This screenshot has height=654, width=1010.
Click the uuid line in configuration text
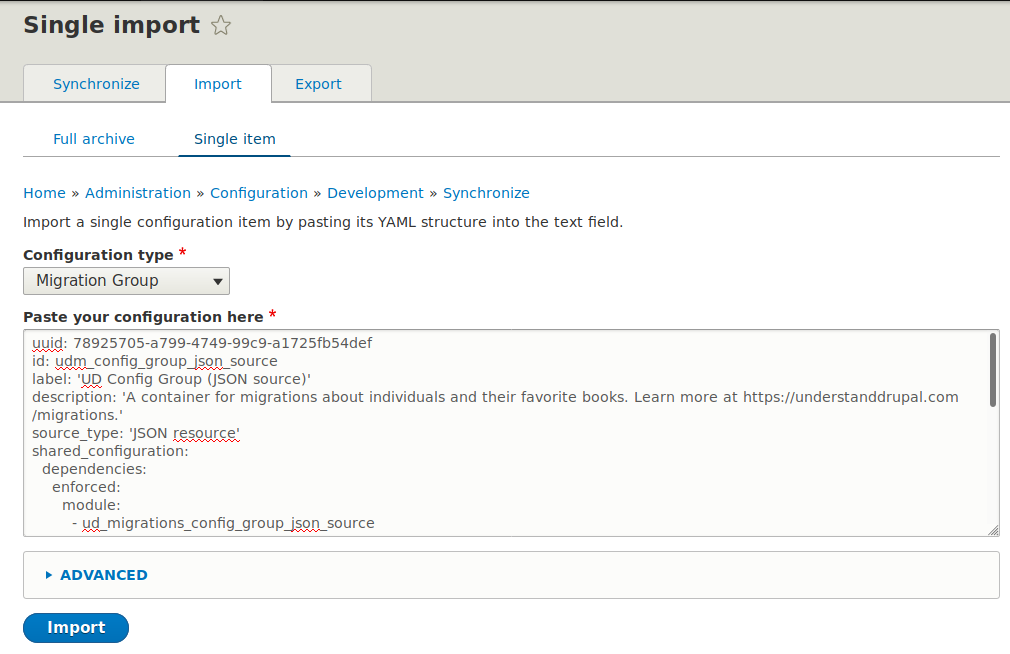point(202,343)
